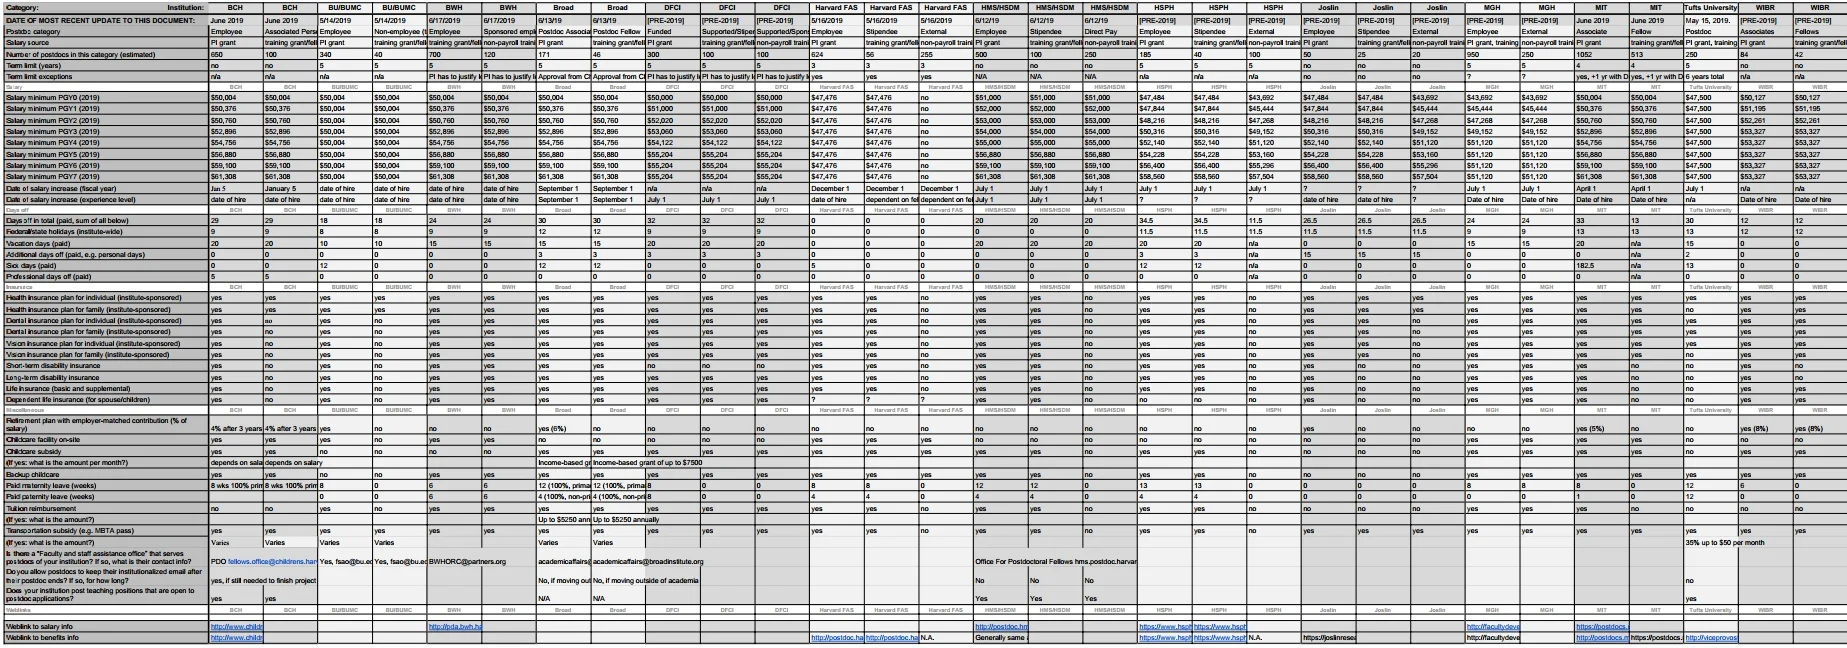Select 'Short-term disability insurance' row label
The height and width of the screenshot is (648, 1847).
click(105, 365)
